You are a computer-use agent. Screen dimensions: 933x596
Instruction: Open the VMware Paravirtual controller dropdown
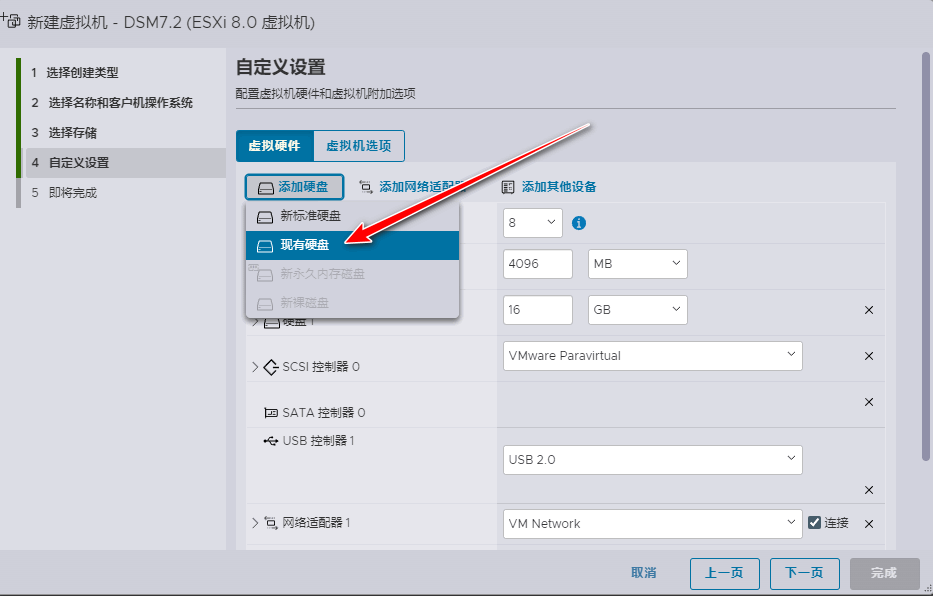[653, 356]
